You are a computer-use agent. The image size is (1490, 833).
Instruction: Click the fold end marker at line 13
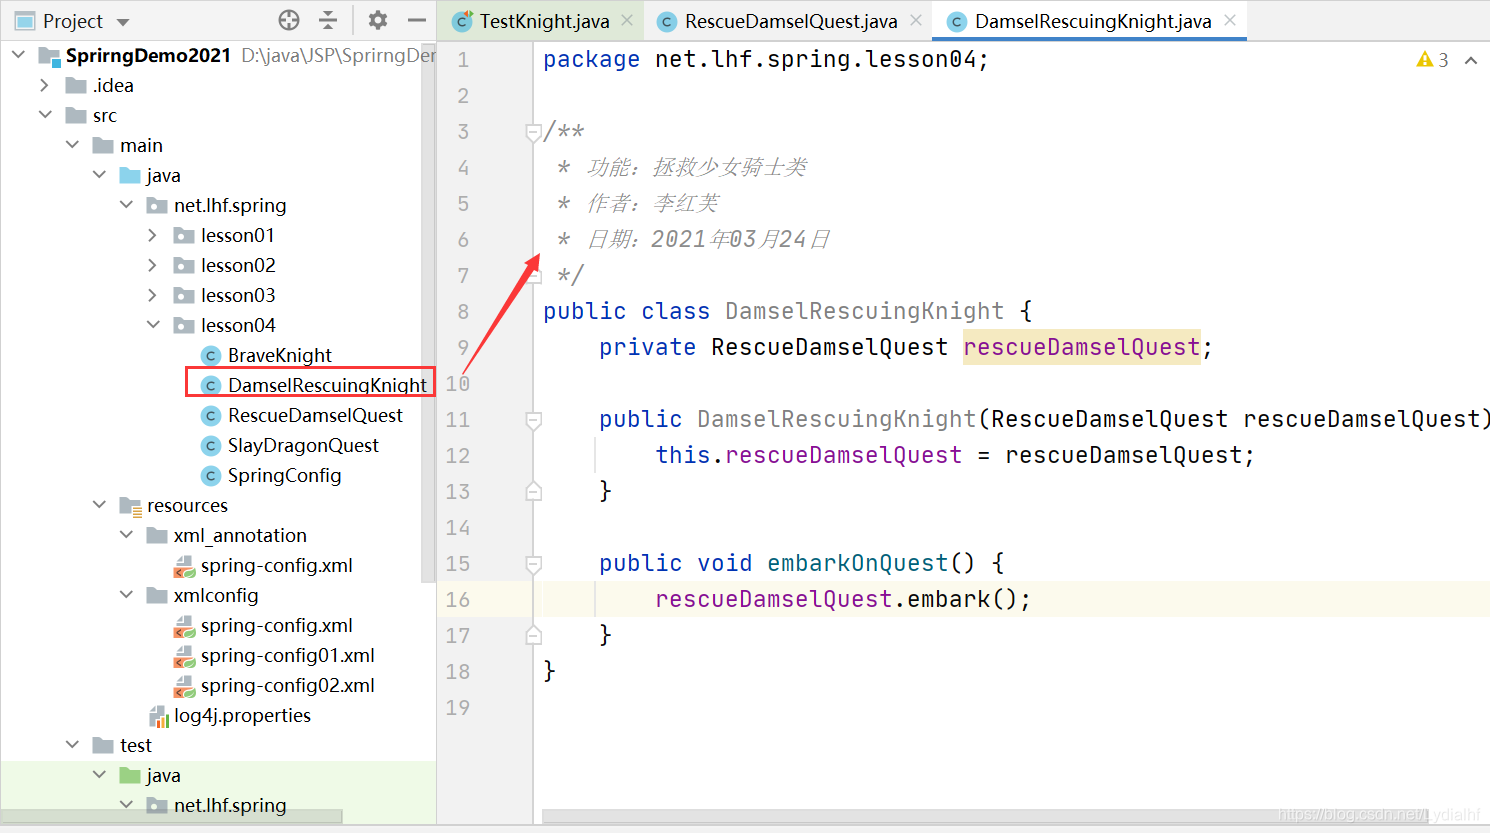[533, 491]
